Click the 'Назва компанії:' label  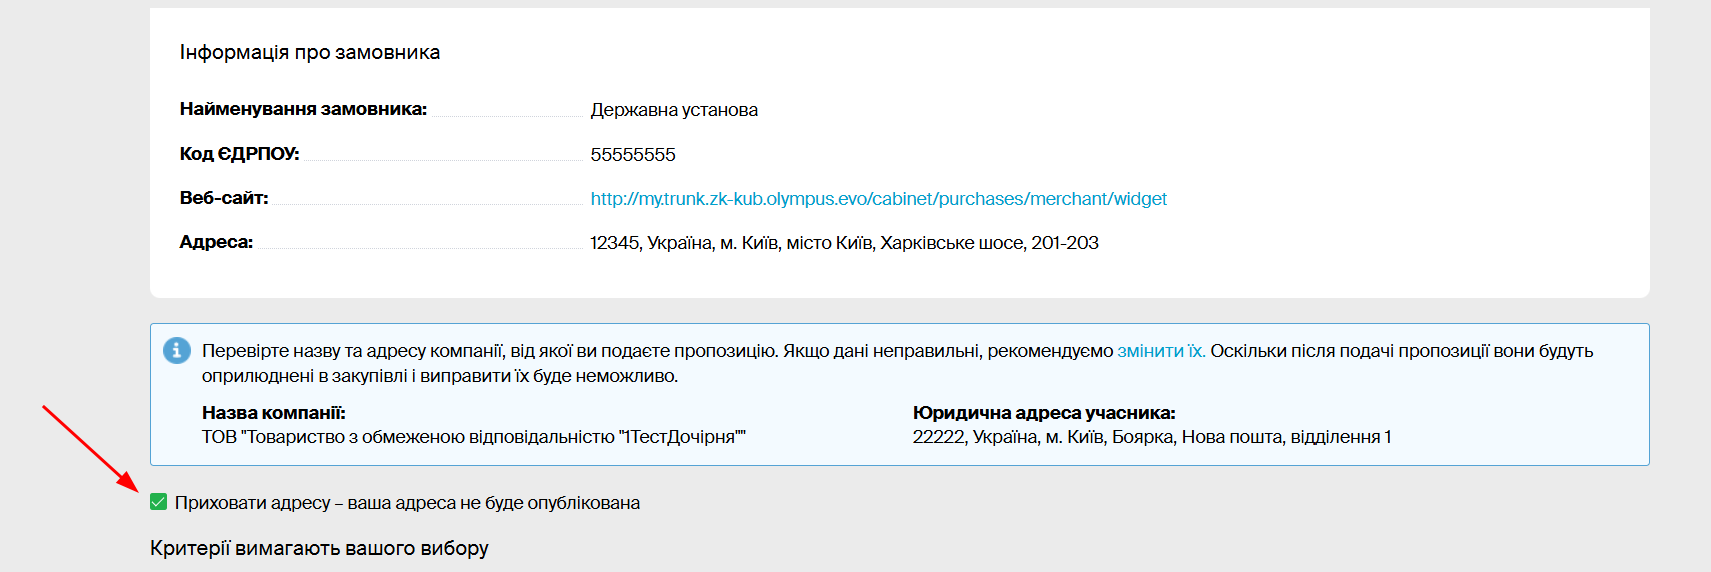click(273, 413)
